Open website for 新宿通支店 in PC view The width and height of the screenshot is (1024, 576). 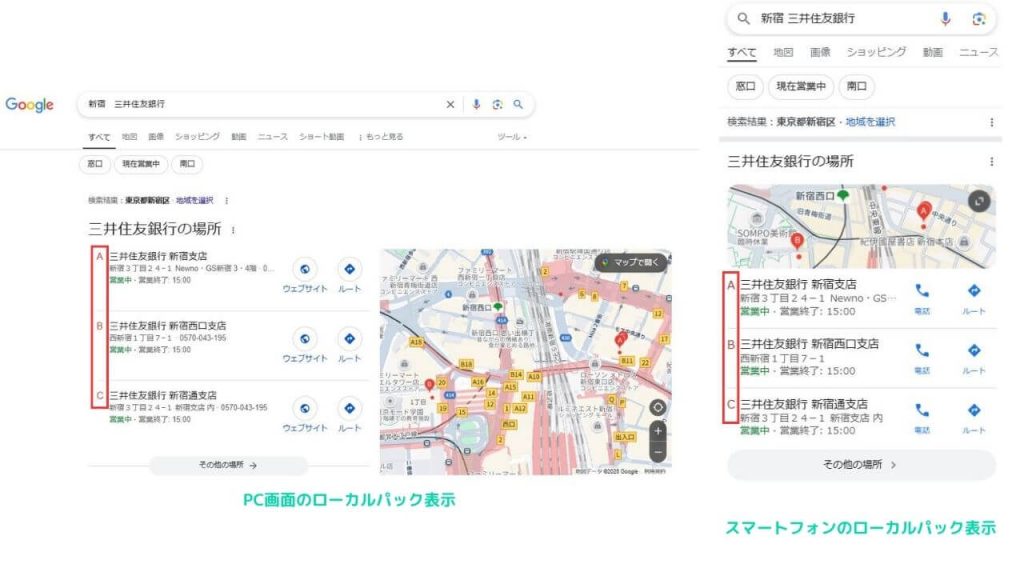[304, 416]
